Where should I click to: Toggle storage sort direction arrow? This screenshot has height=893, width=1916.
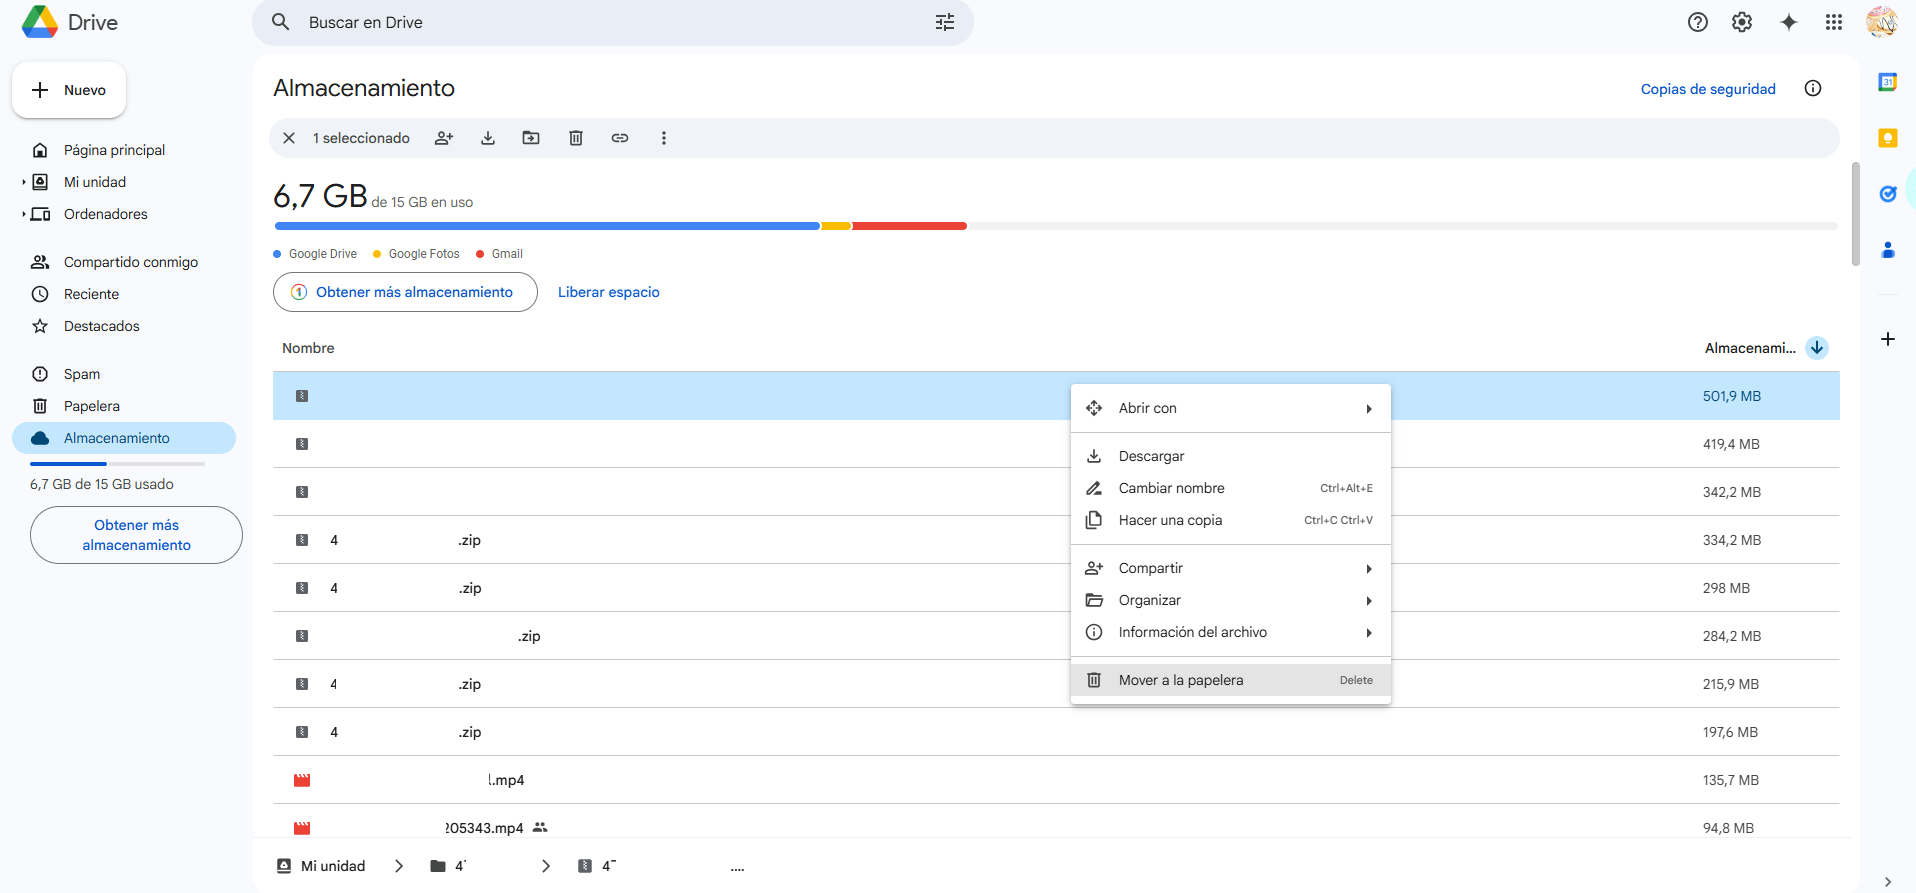(x=1817, y=348)
